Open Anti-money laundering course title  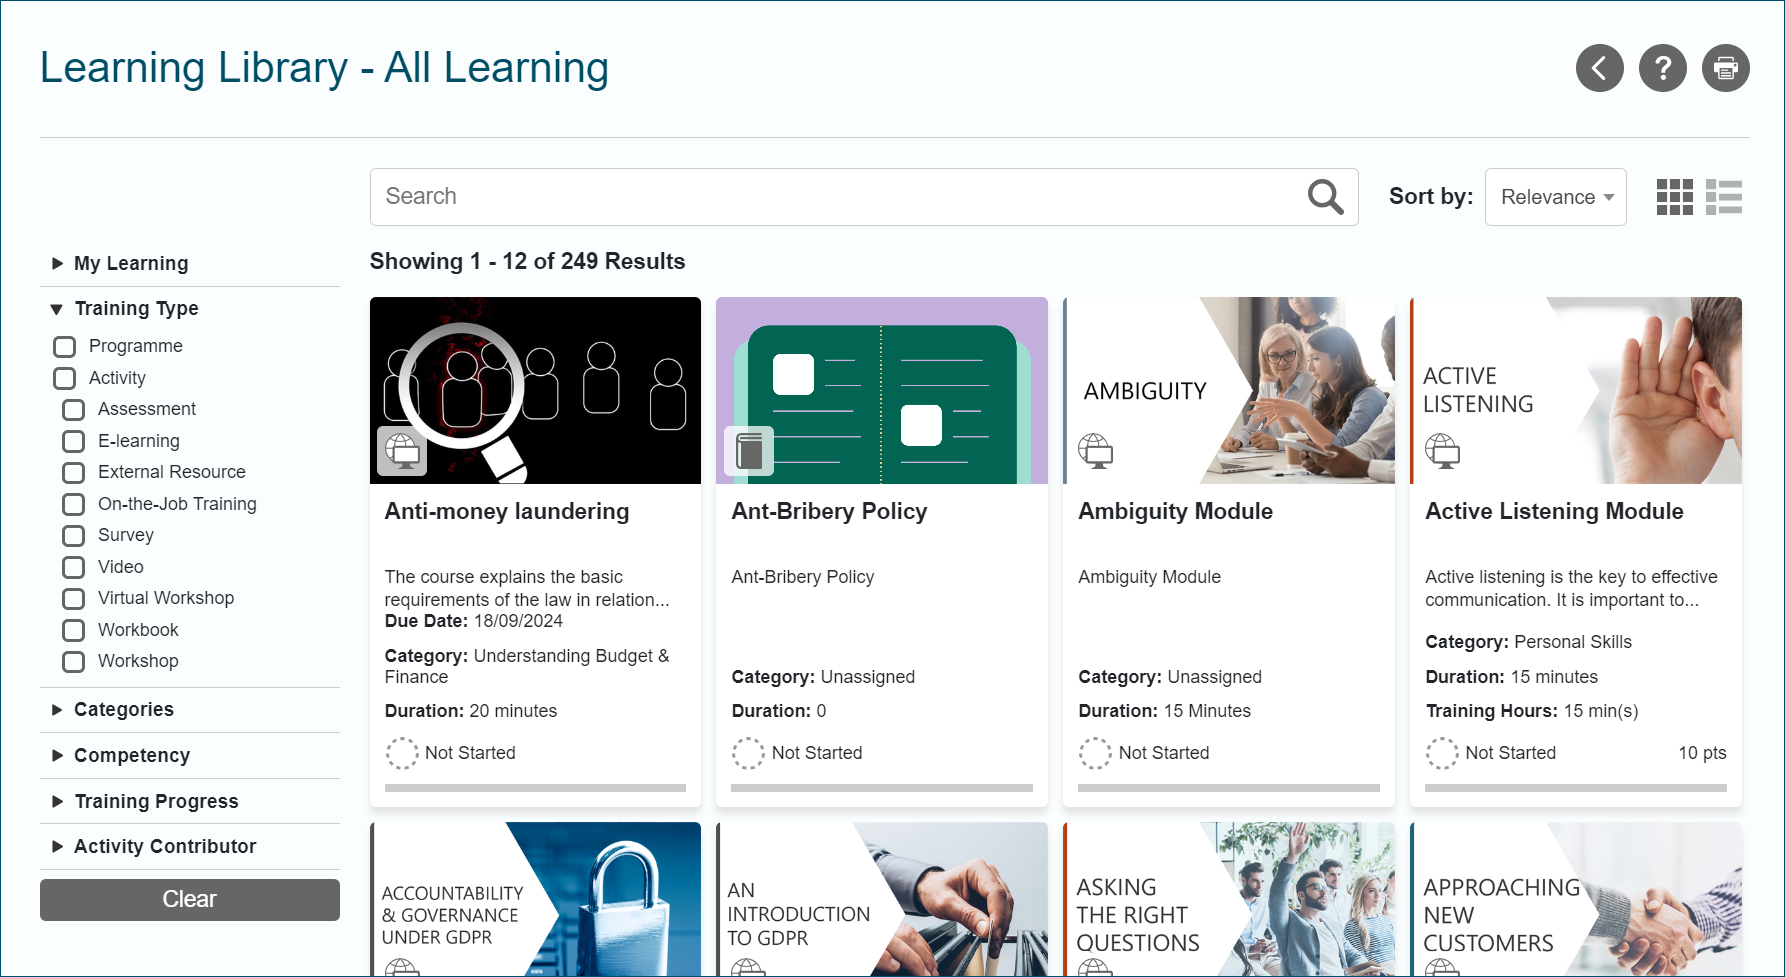[507, 511]
